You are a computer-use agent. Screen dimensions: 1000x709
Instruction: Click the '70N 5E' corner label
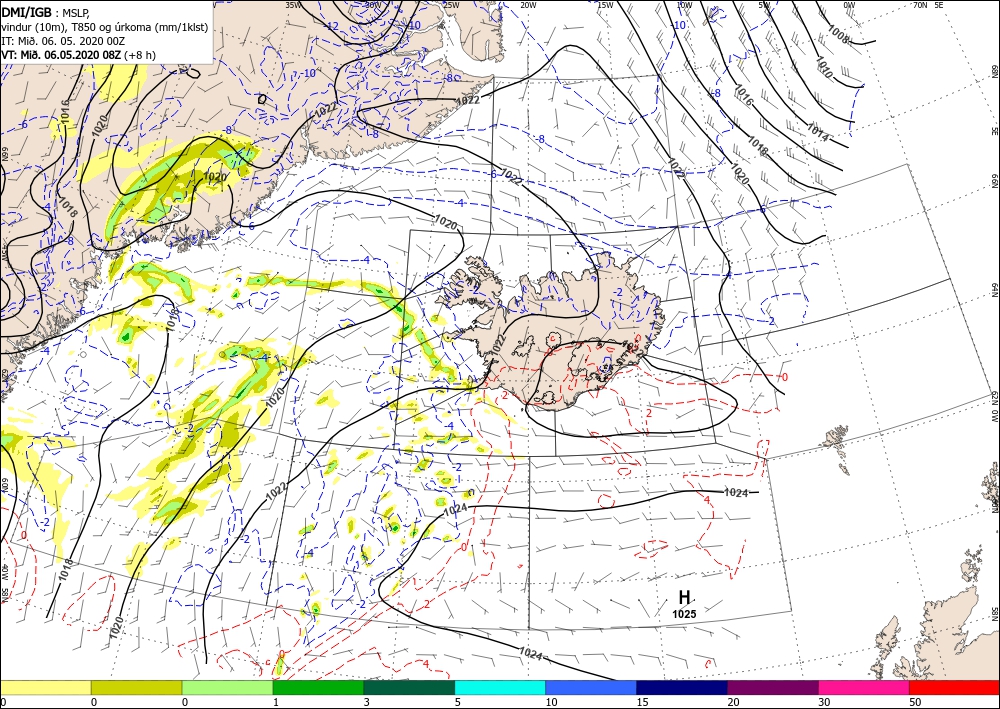(x=928, y=5)
